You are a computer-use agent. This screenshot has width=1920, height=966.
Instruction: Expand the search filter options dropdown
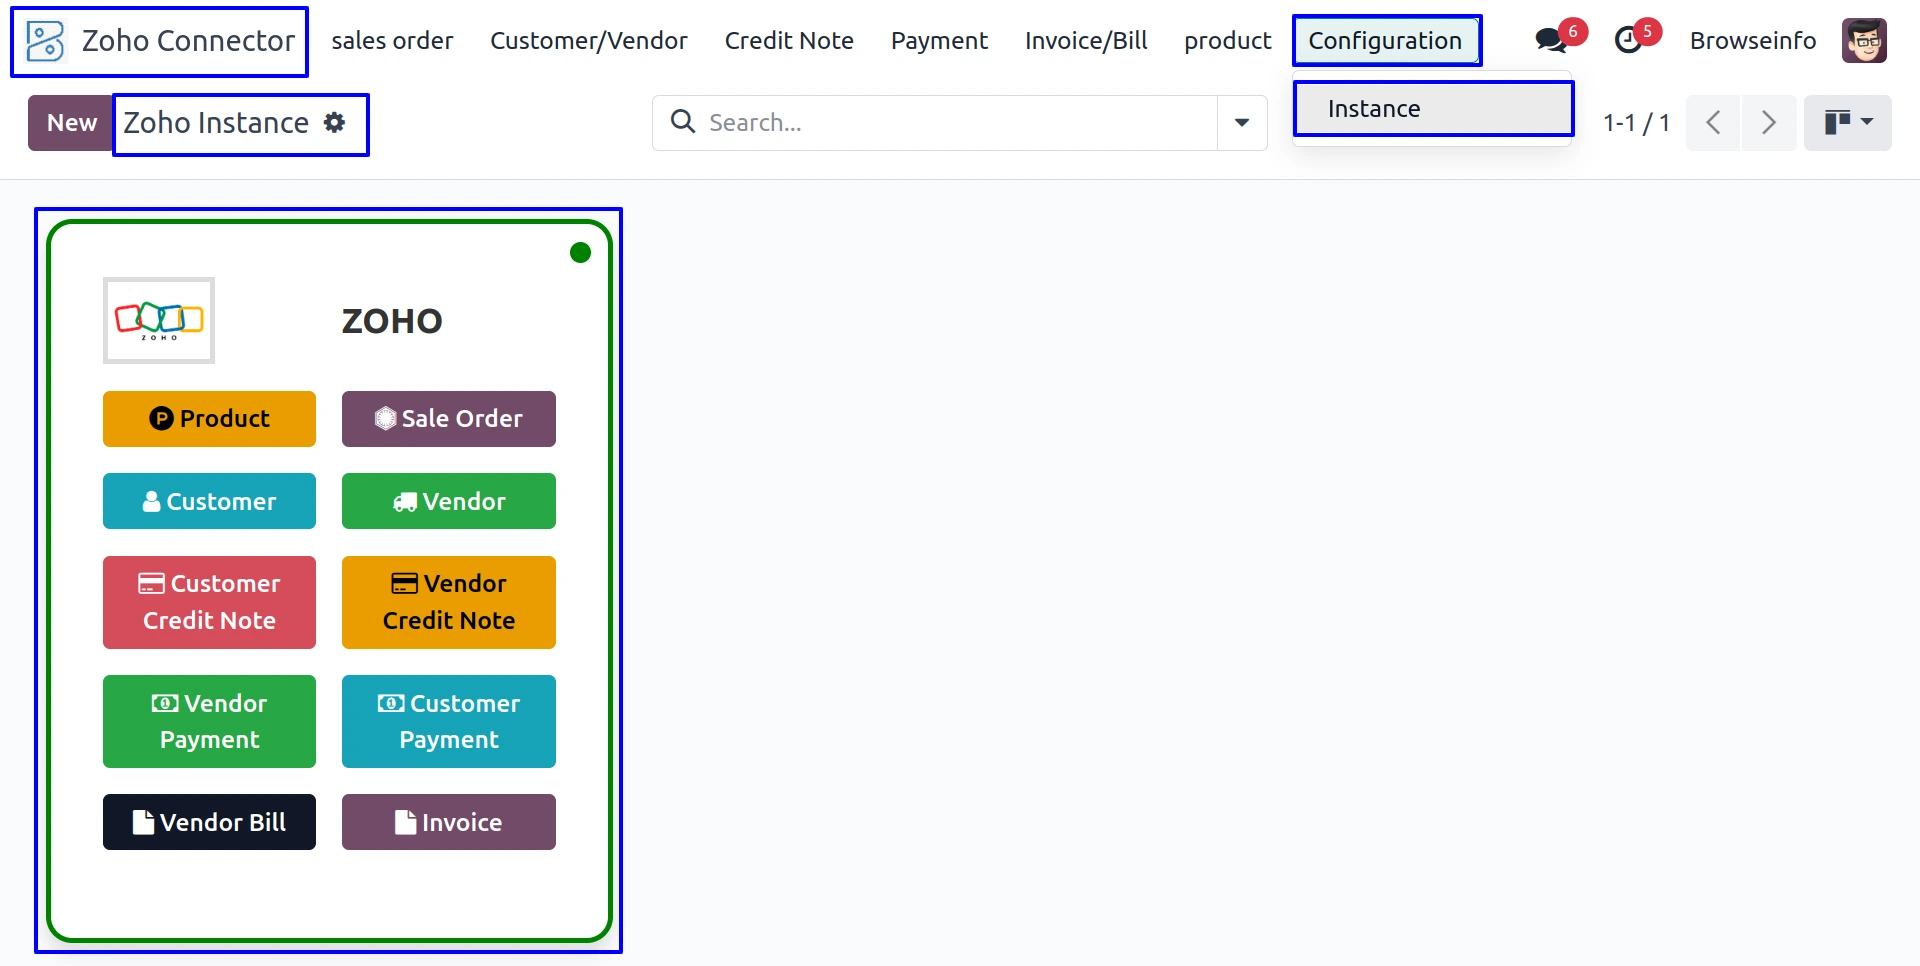(1242, 123)
